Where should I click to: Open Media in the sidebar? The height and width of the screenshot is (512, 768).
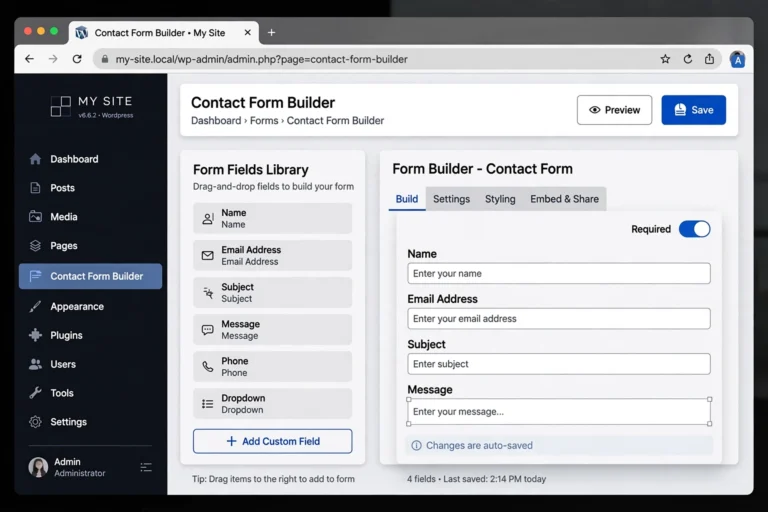click(x=64, y=217)
